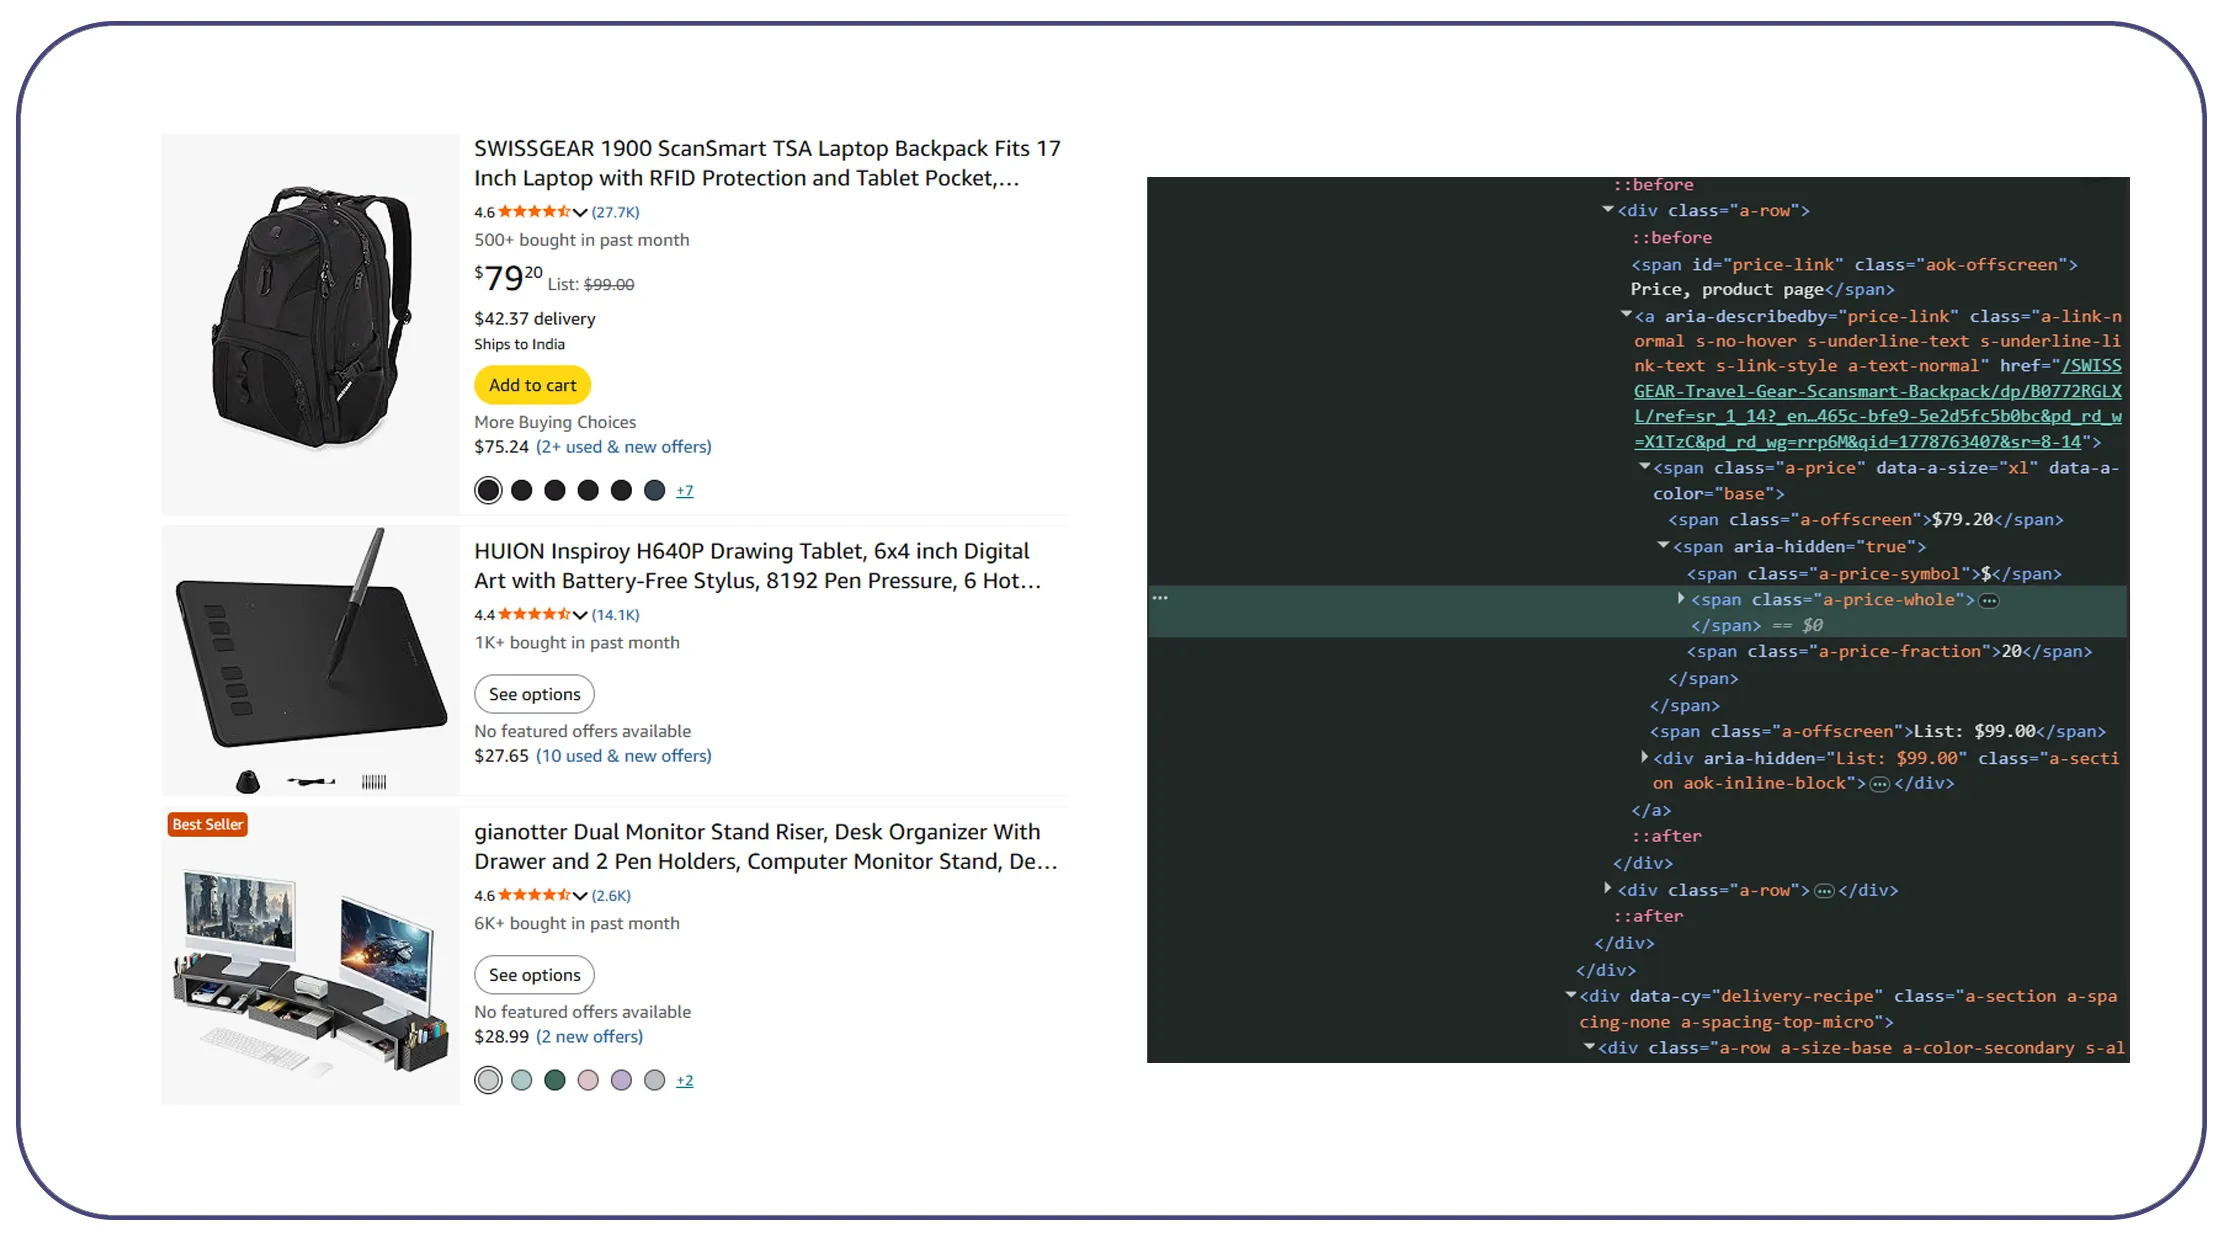Click the "$42.37 delivery" text
The width and height of the screenshot is (2223, 1240).
pos(534,319)
